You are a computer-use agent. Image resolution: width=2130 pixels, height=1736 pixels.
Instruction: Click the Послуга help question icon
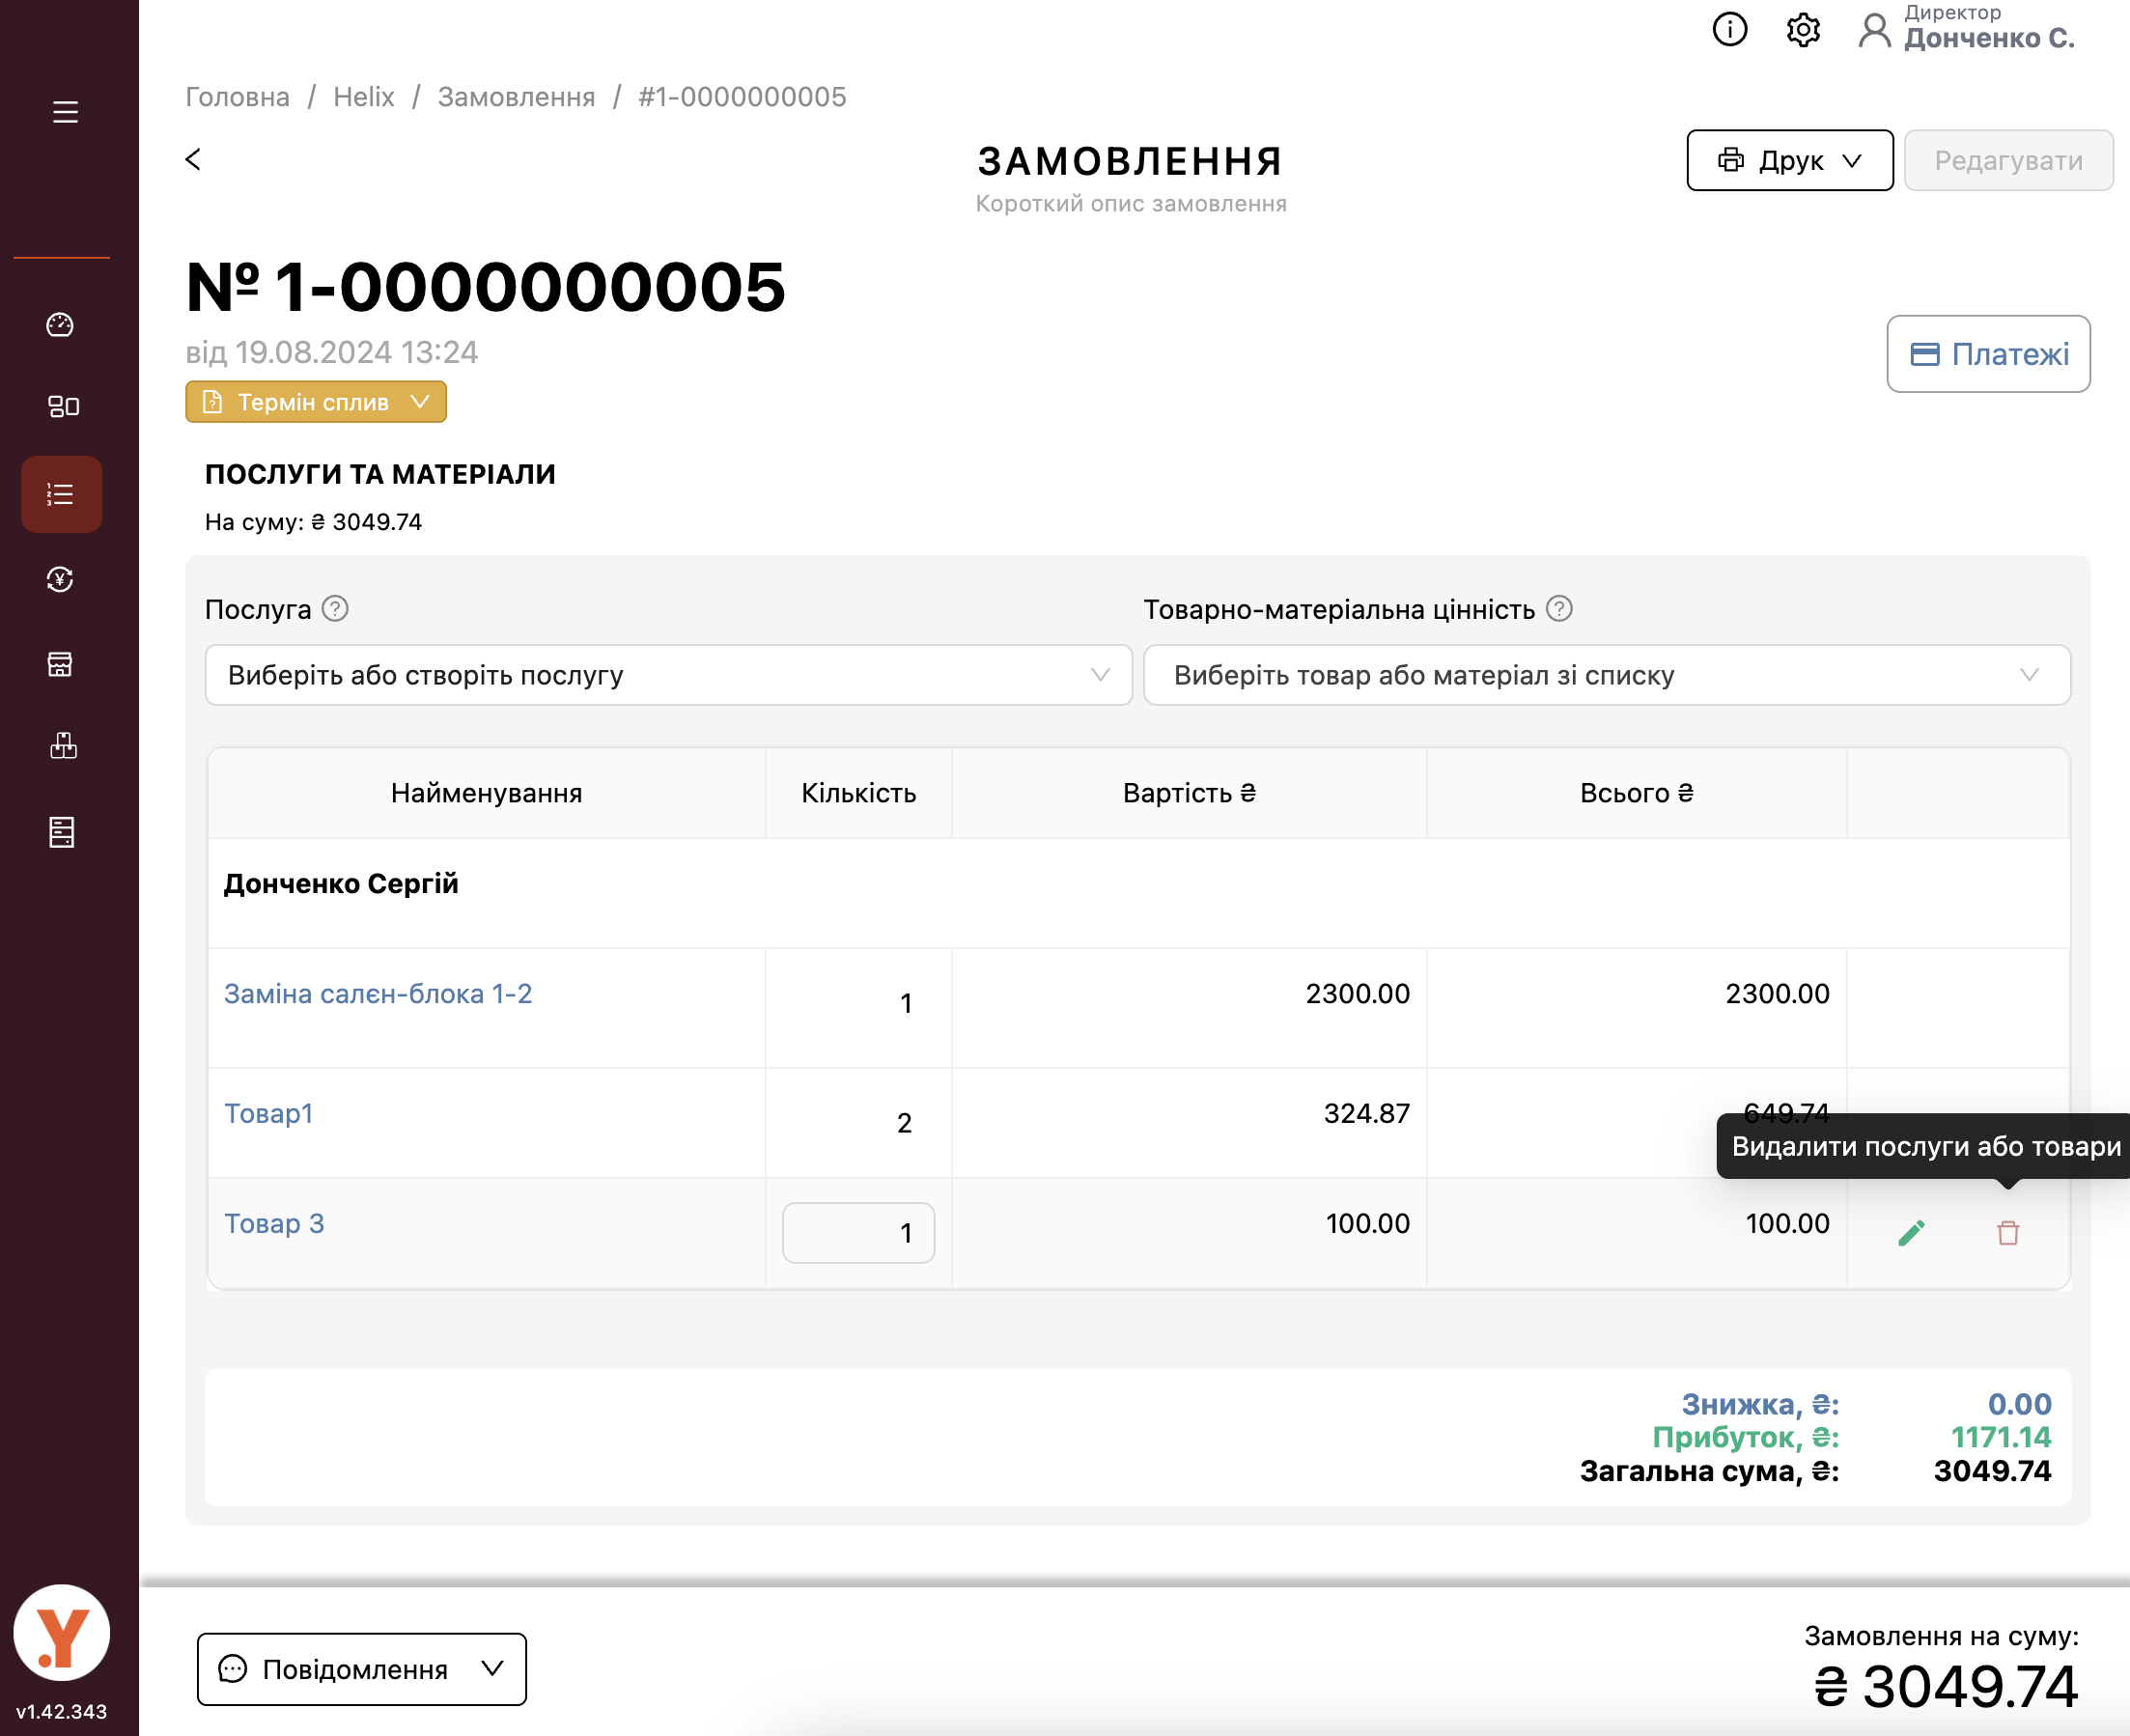pyautogui.click(x=335, y=609)
